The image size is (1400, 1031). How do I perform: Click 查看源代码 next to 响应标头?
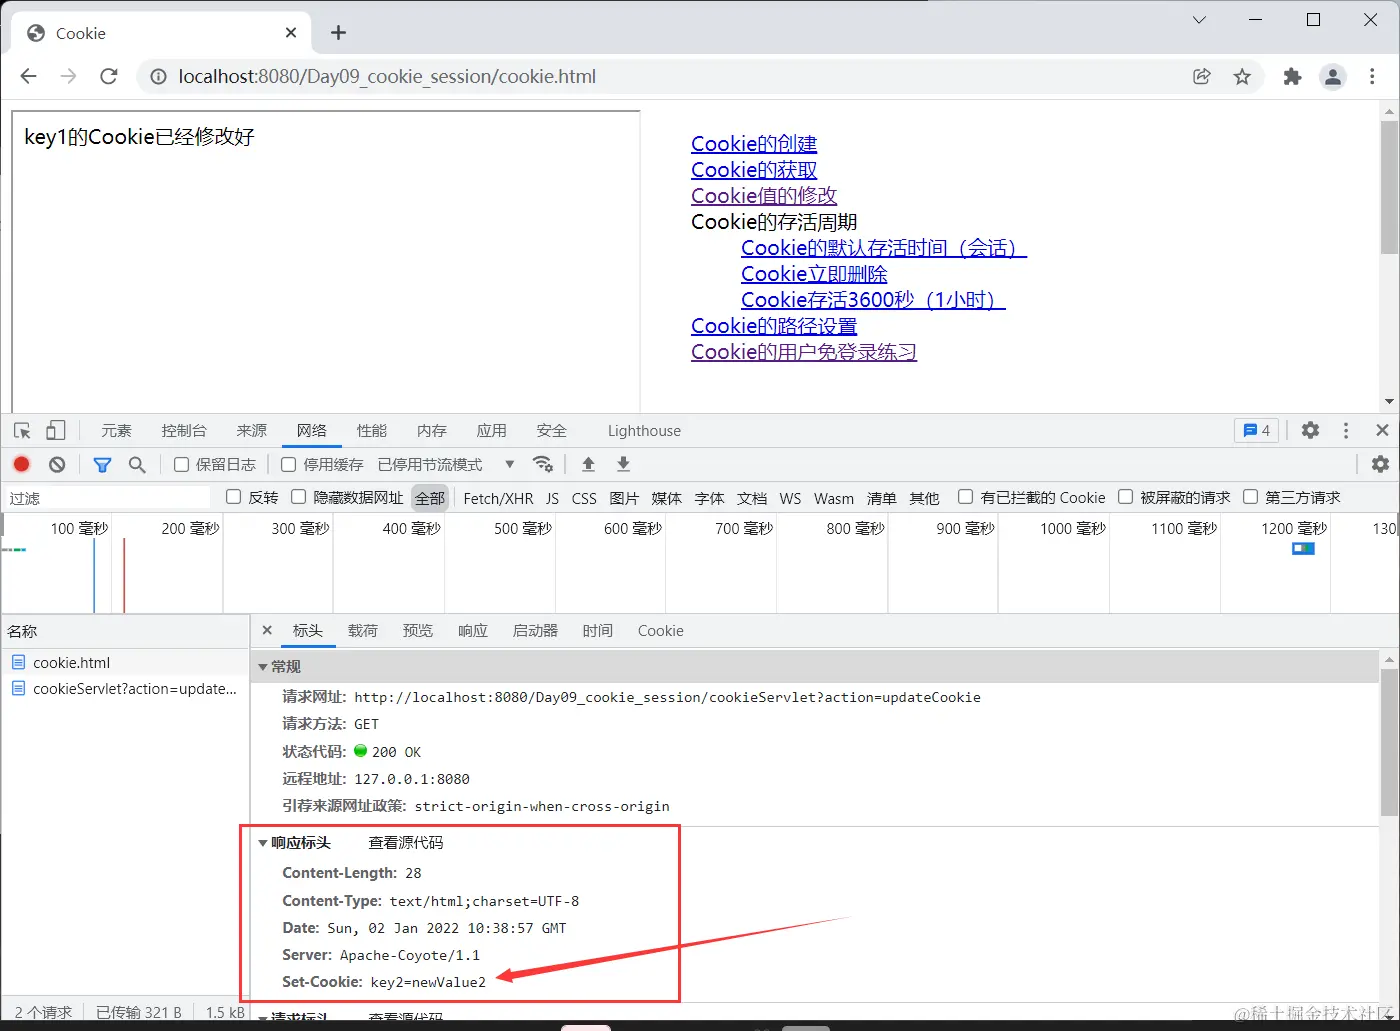[406, 843]
